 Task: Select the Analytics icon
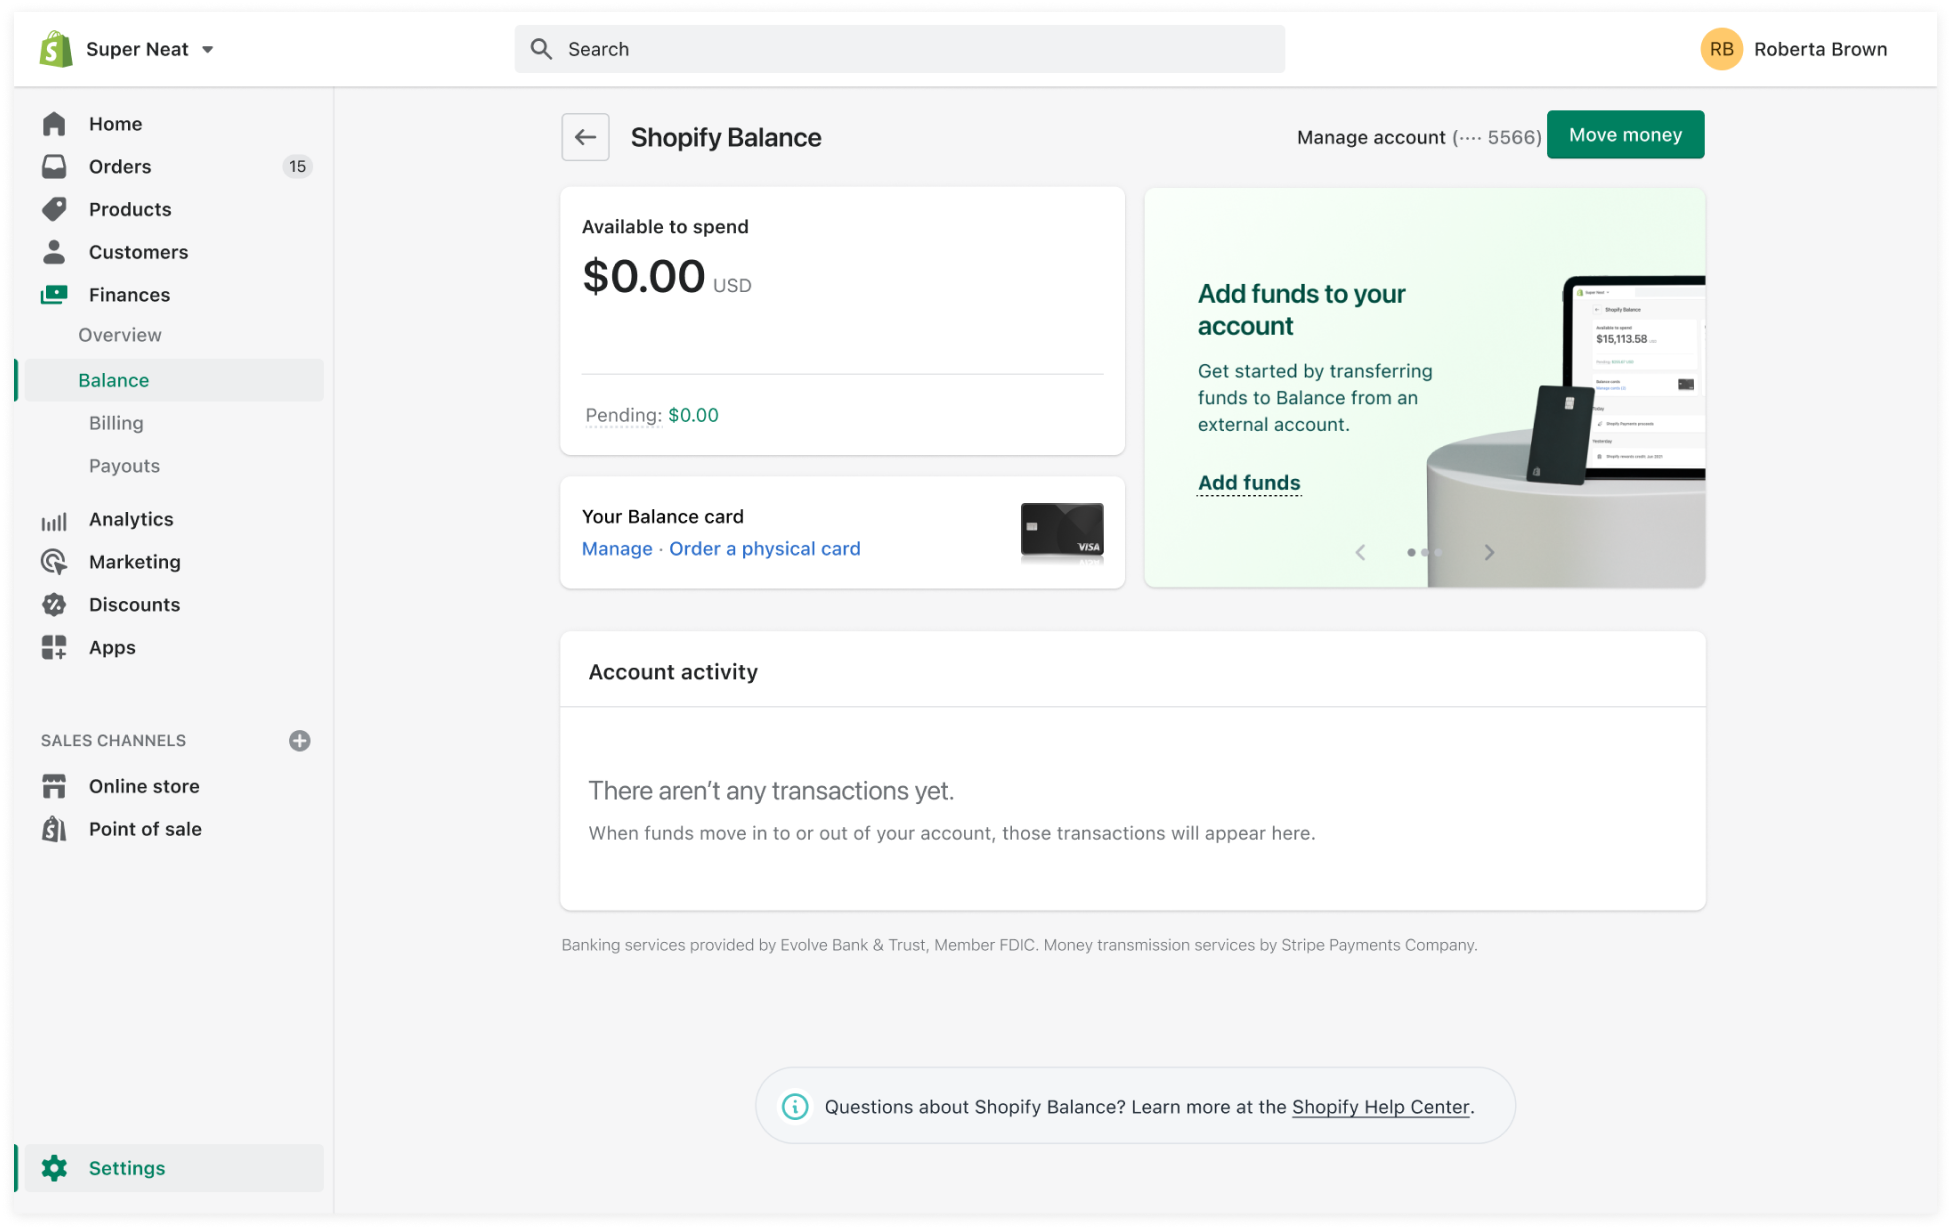[x=54, y=519]
